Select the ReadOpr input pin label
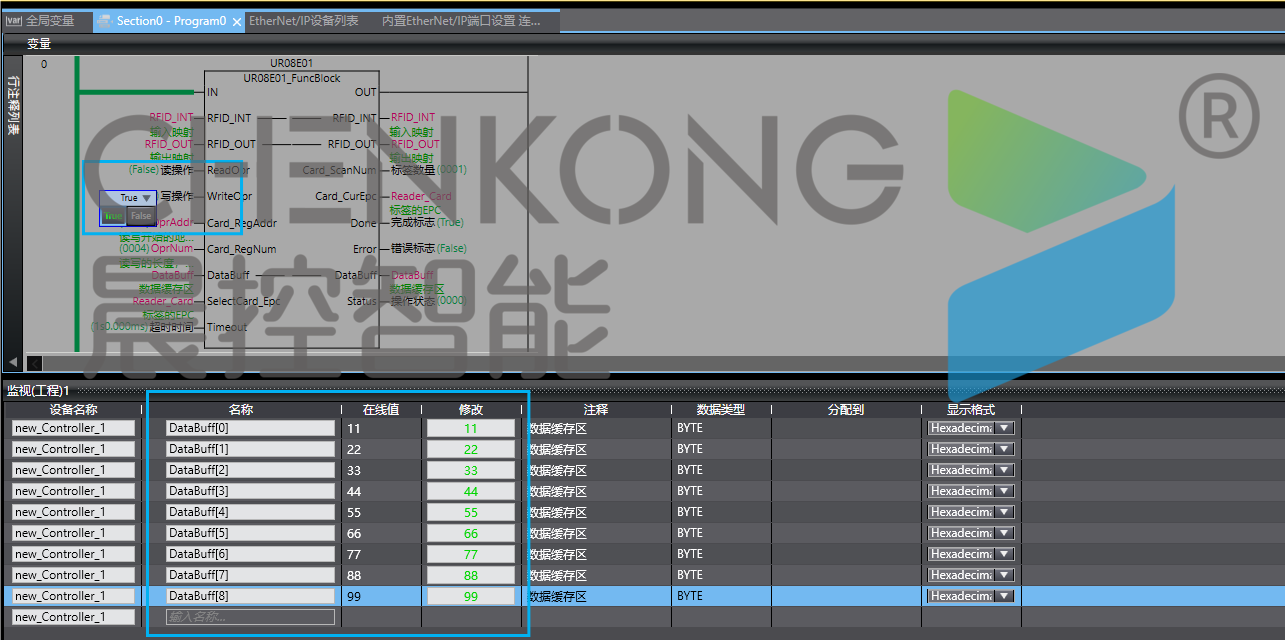1286x640 pixels. tap(229, 170)
